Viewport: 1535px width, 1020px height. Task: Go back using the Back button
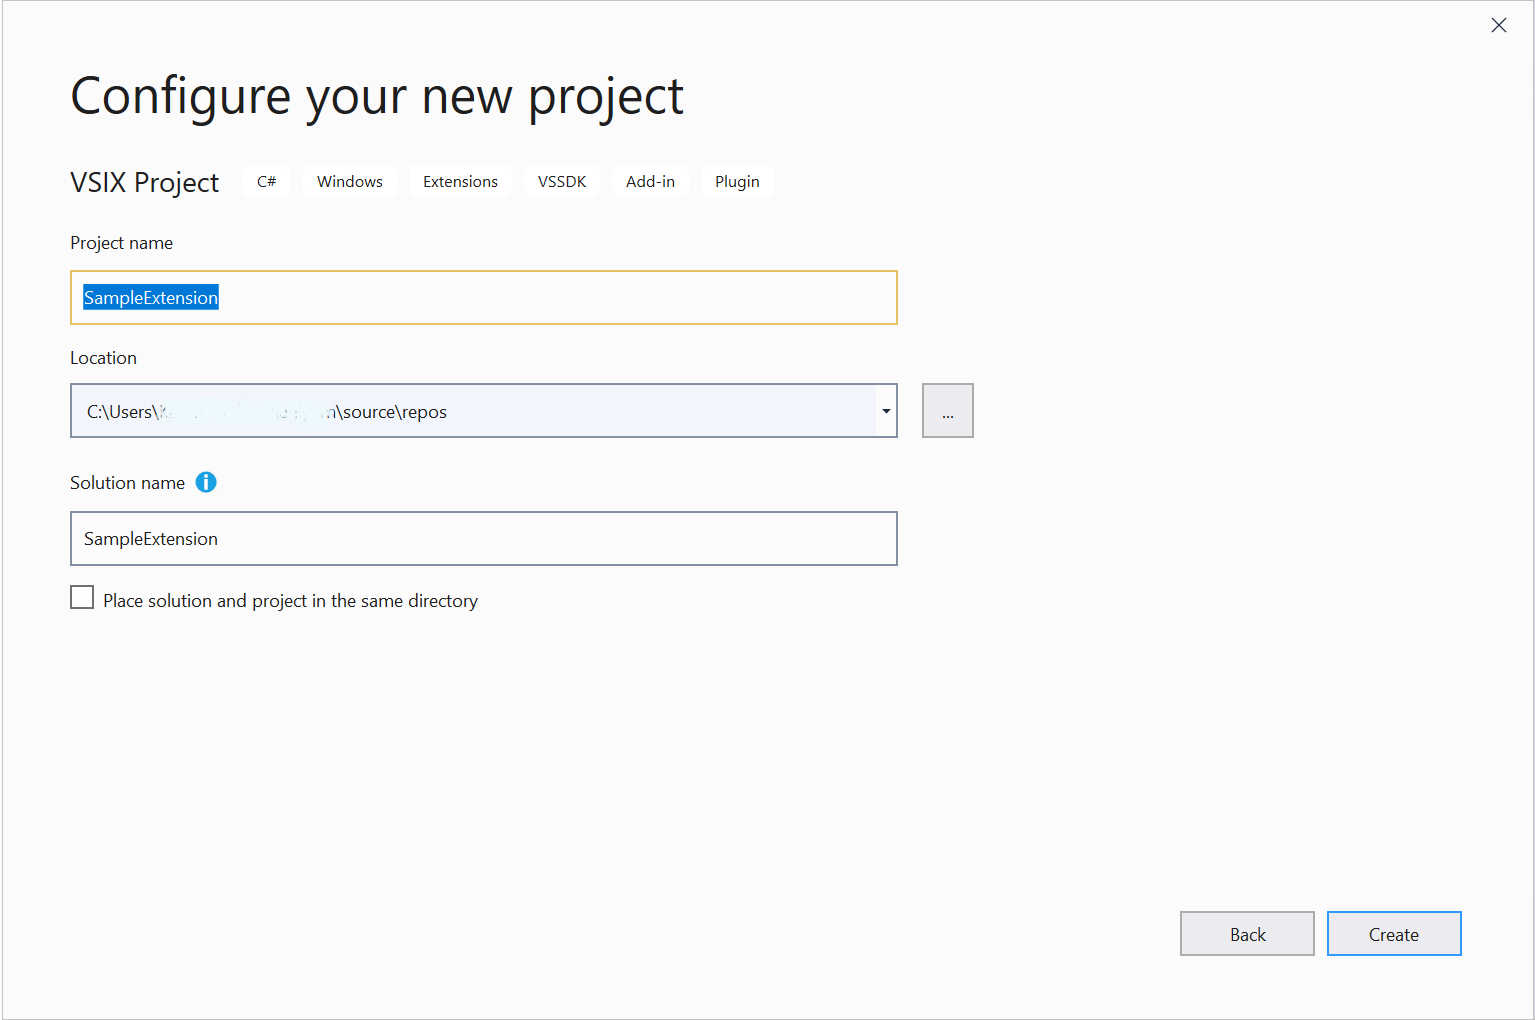tap(1247, 934)
